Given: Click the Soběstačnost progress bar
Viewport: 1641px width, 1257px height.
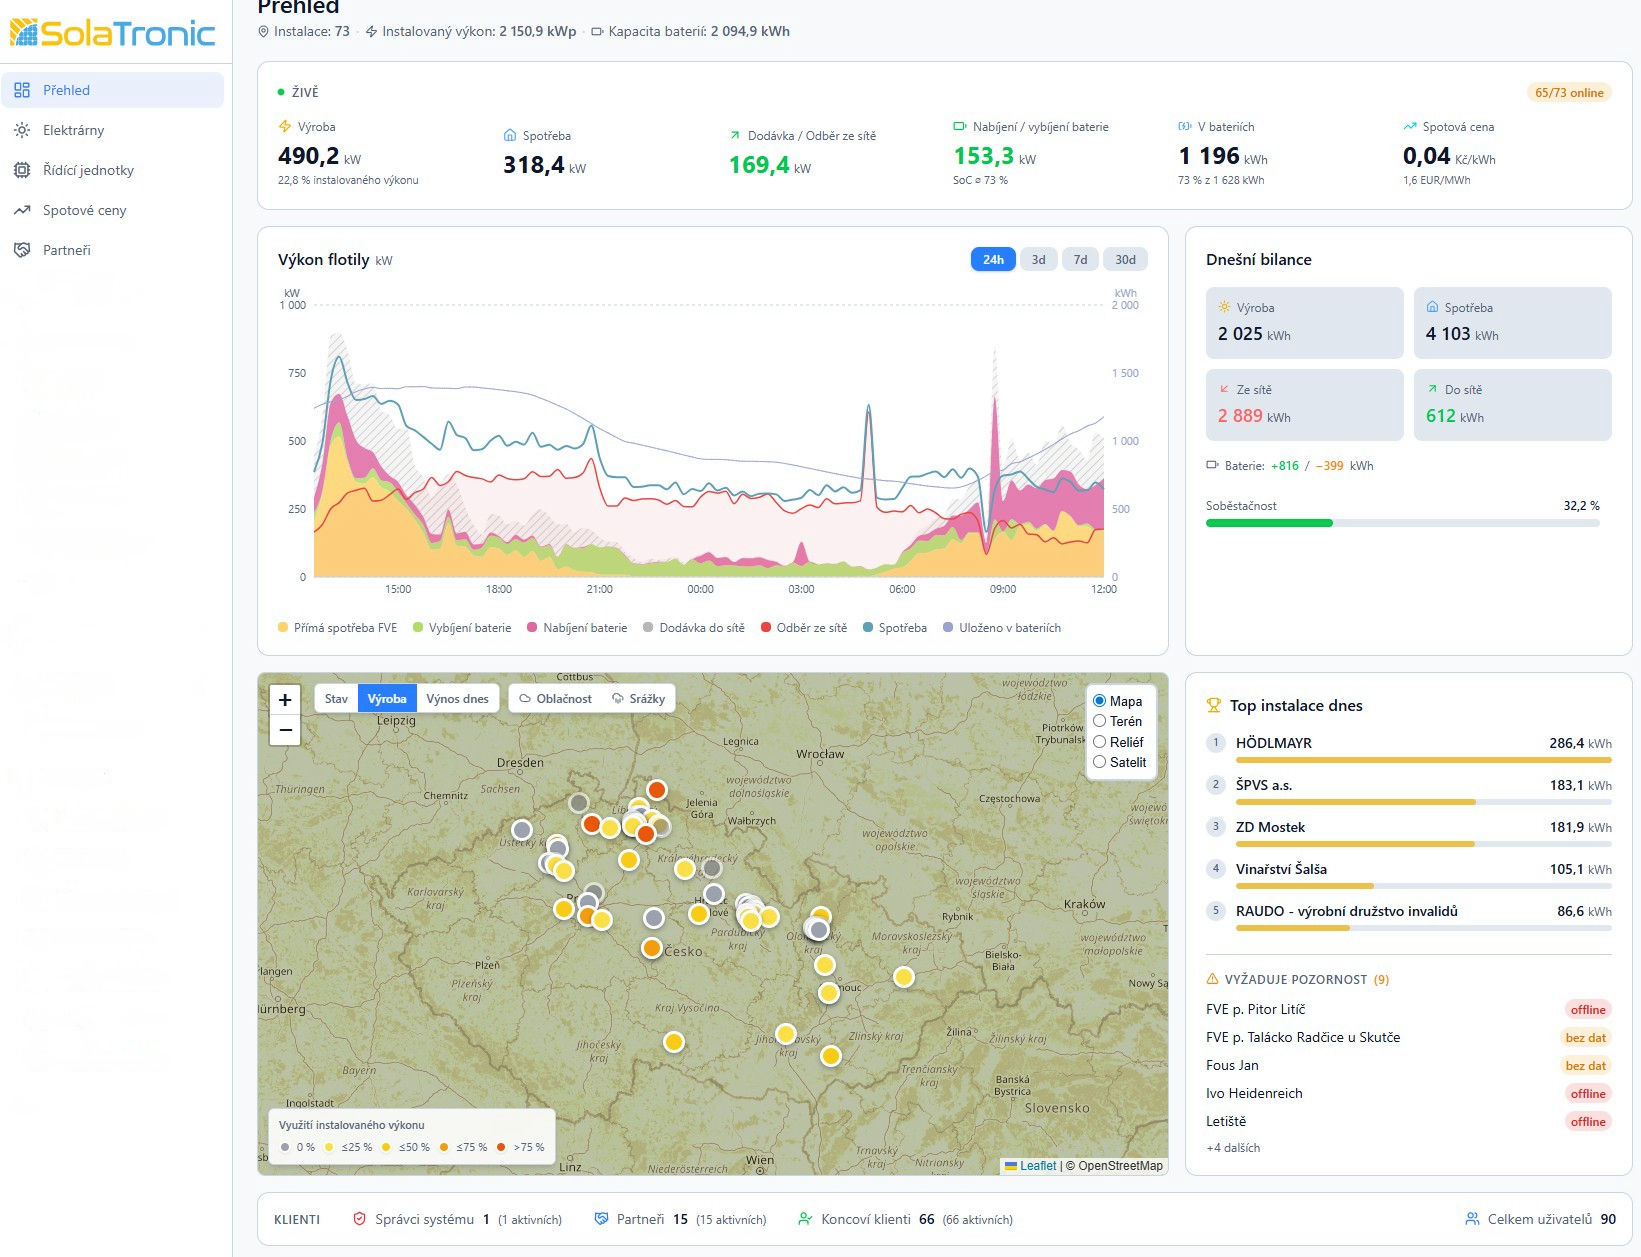Looking at the screenshot, I should pyautogui.click(x=1403, y=523).
